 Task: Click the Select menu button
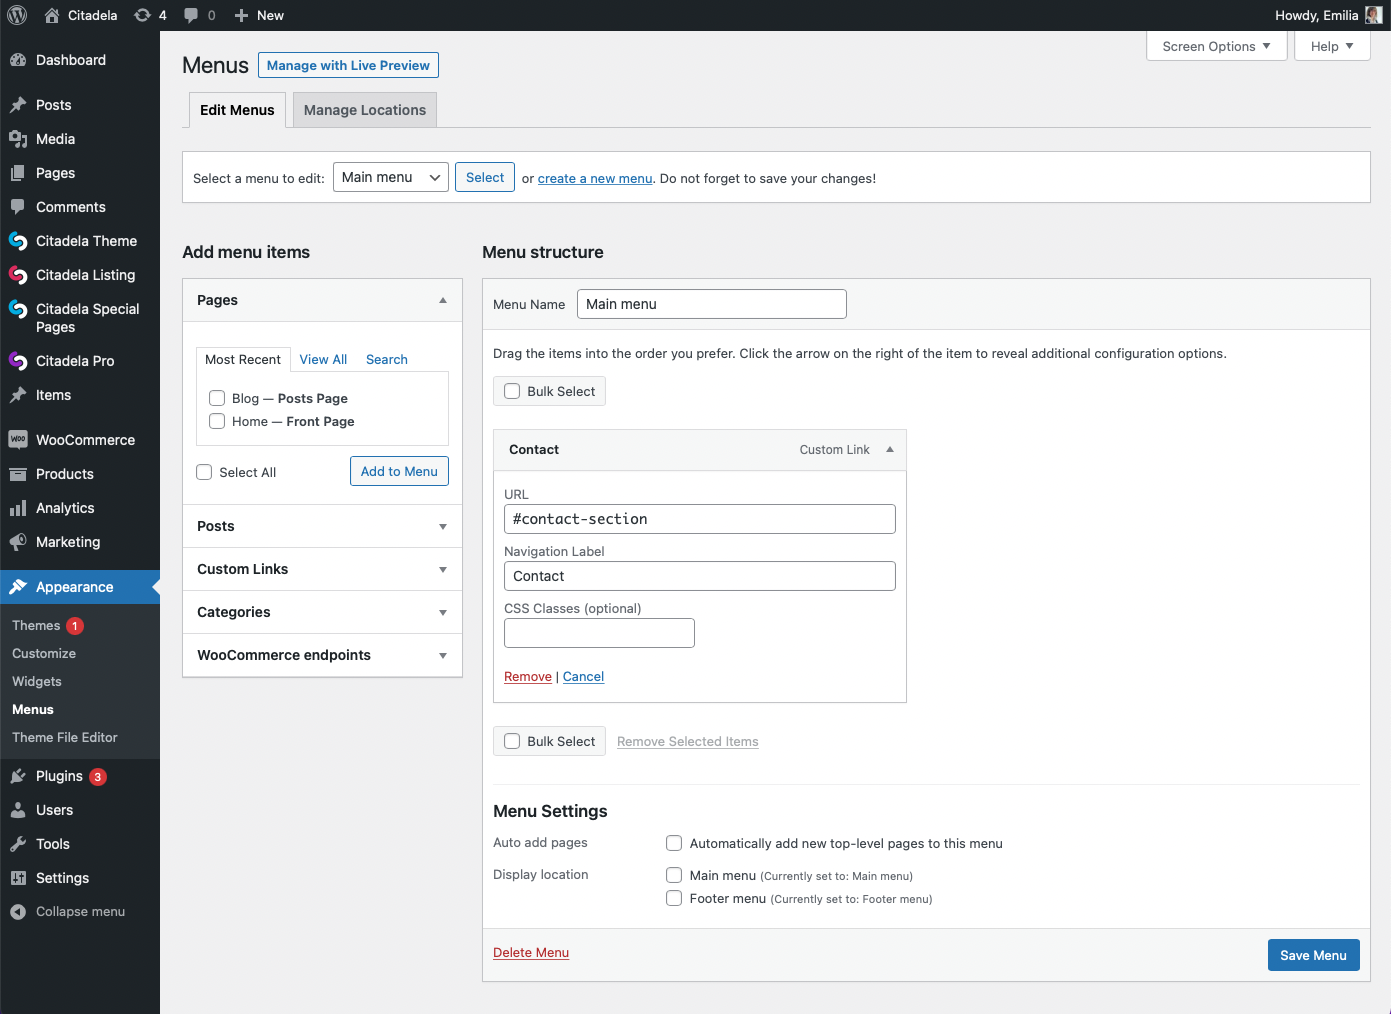click(485, 177)
